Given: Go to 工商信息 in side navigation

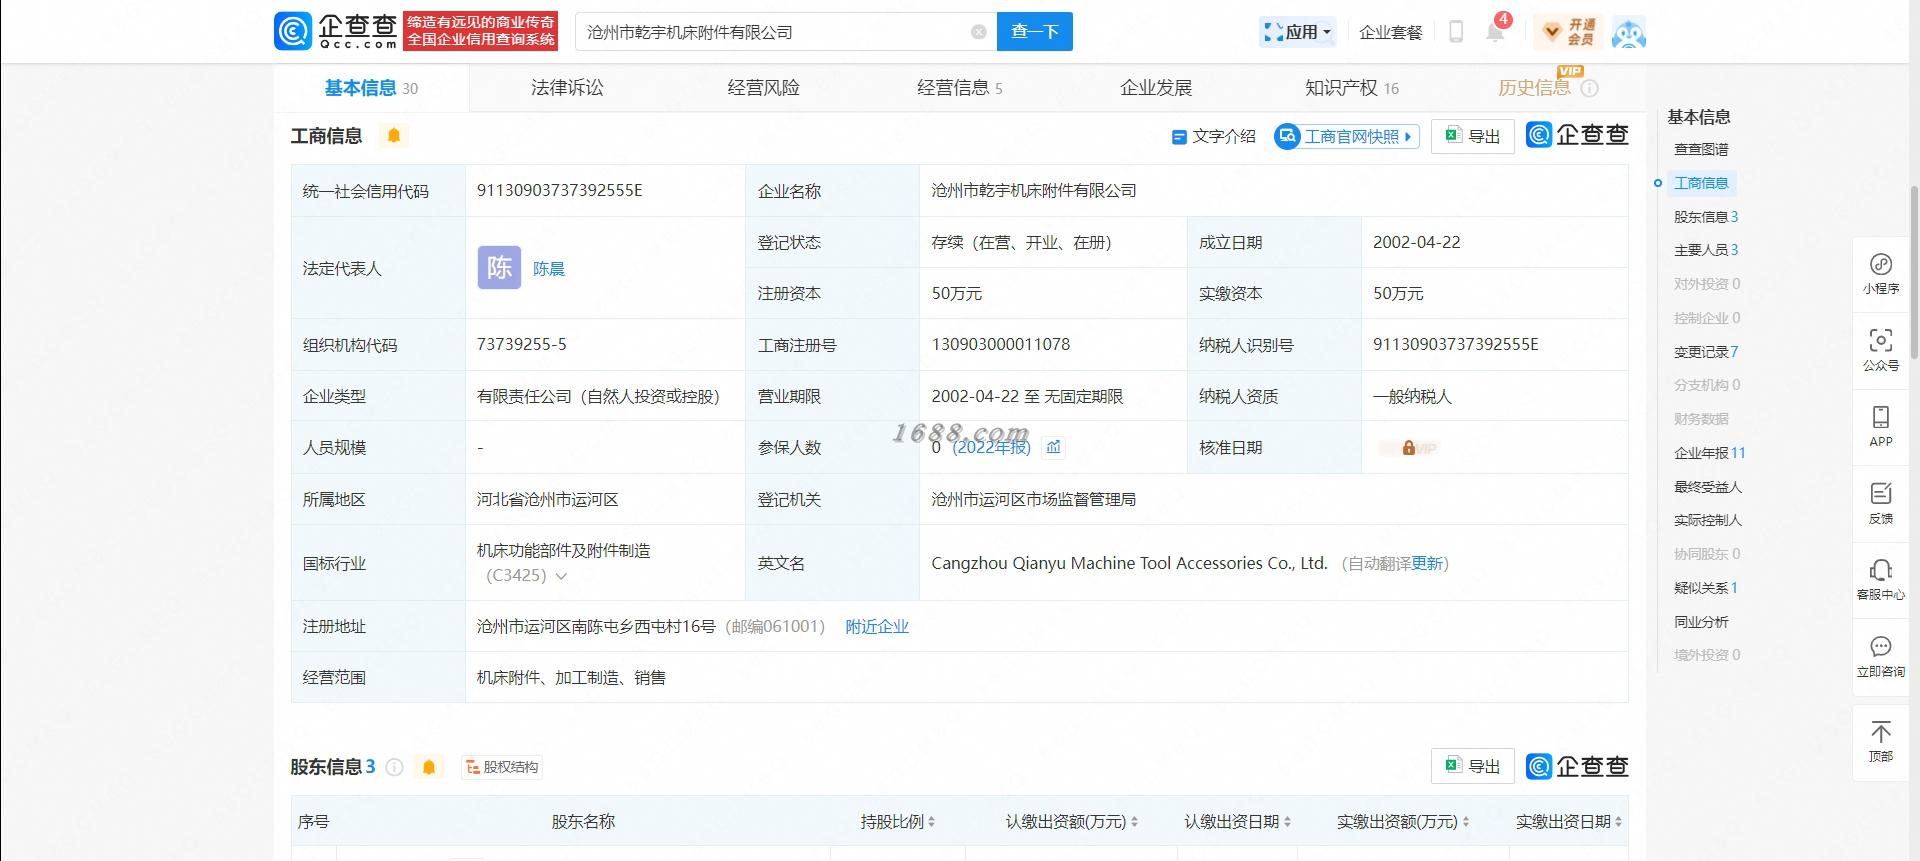Looking at the screenshot, I should (1701, 183).
